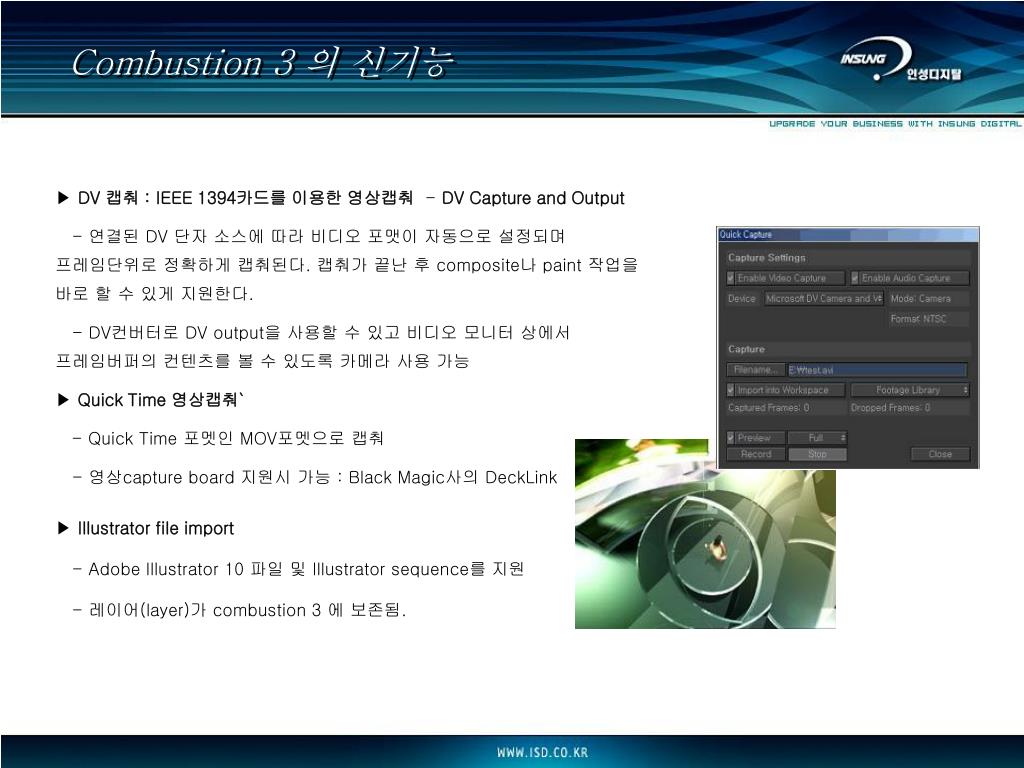Screen dimensions: 1024x768
Task: Click the "Mode: Camera" text
Action: (921, 298)
